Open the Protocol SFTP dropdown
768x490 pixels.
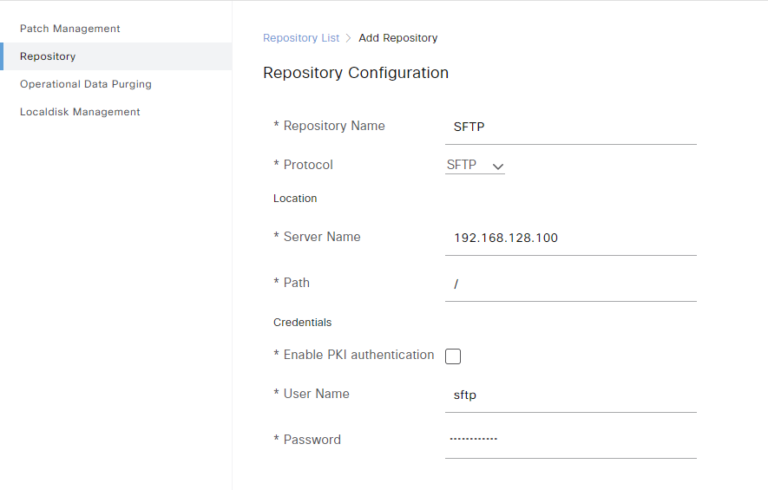coord(474,165)
